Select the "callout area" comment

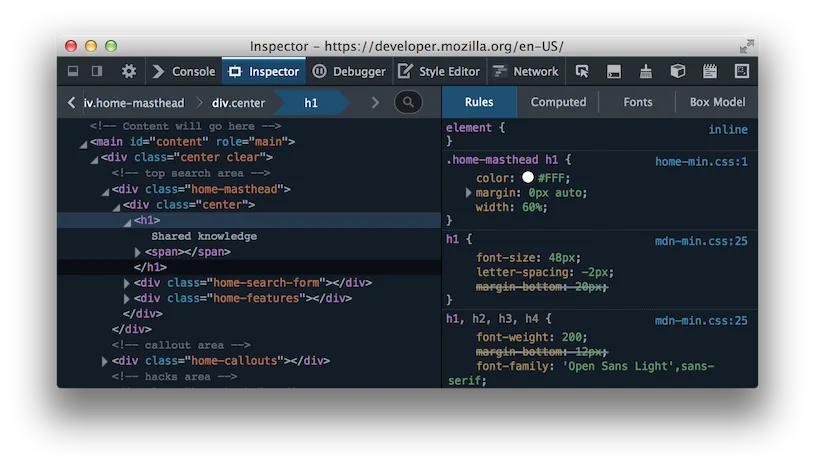coord(181,345)
